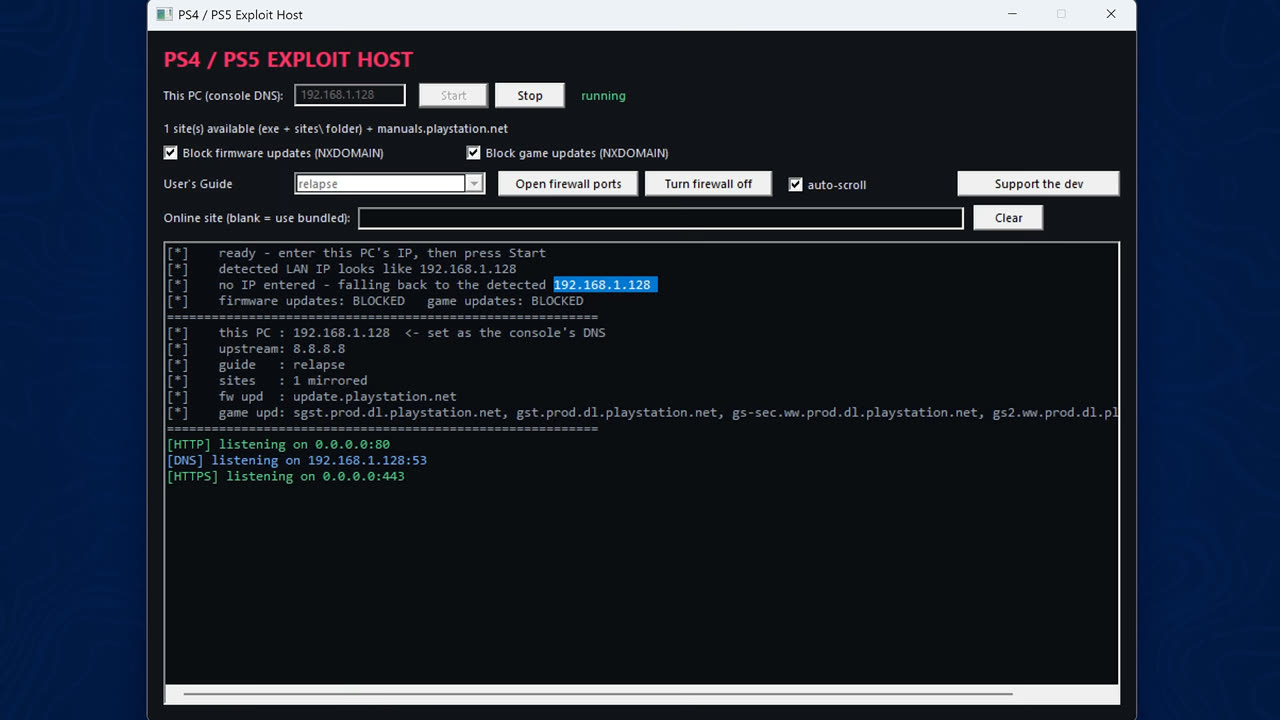Click the 'guide : relapse' log line
The height and width of the screenshot is (720, 1280).
tap(256, 365)
